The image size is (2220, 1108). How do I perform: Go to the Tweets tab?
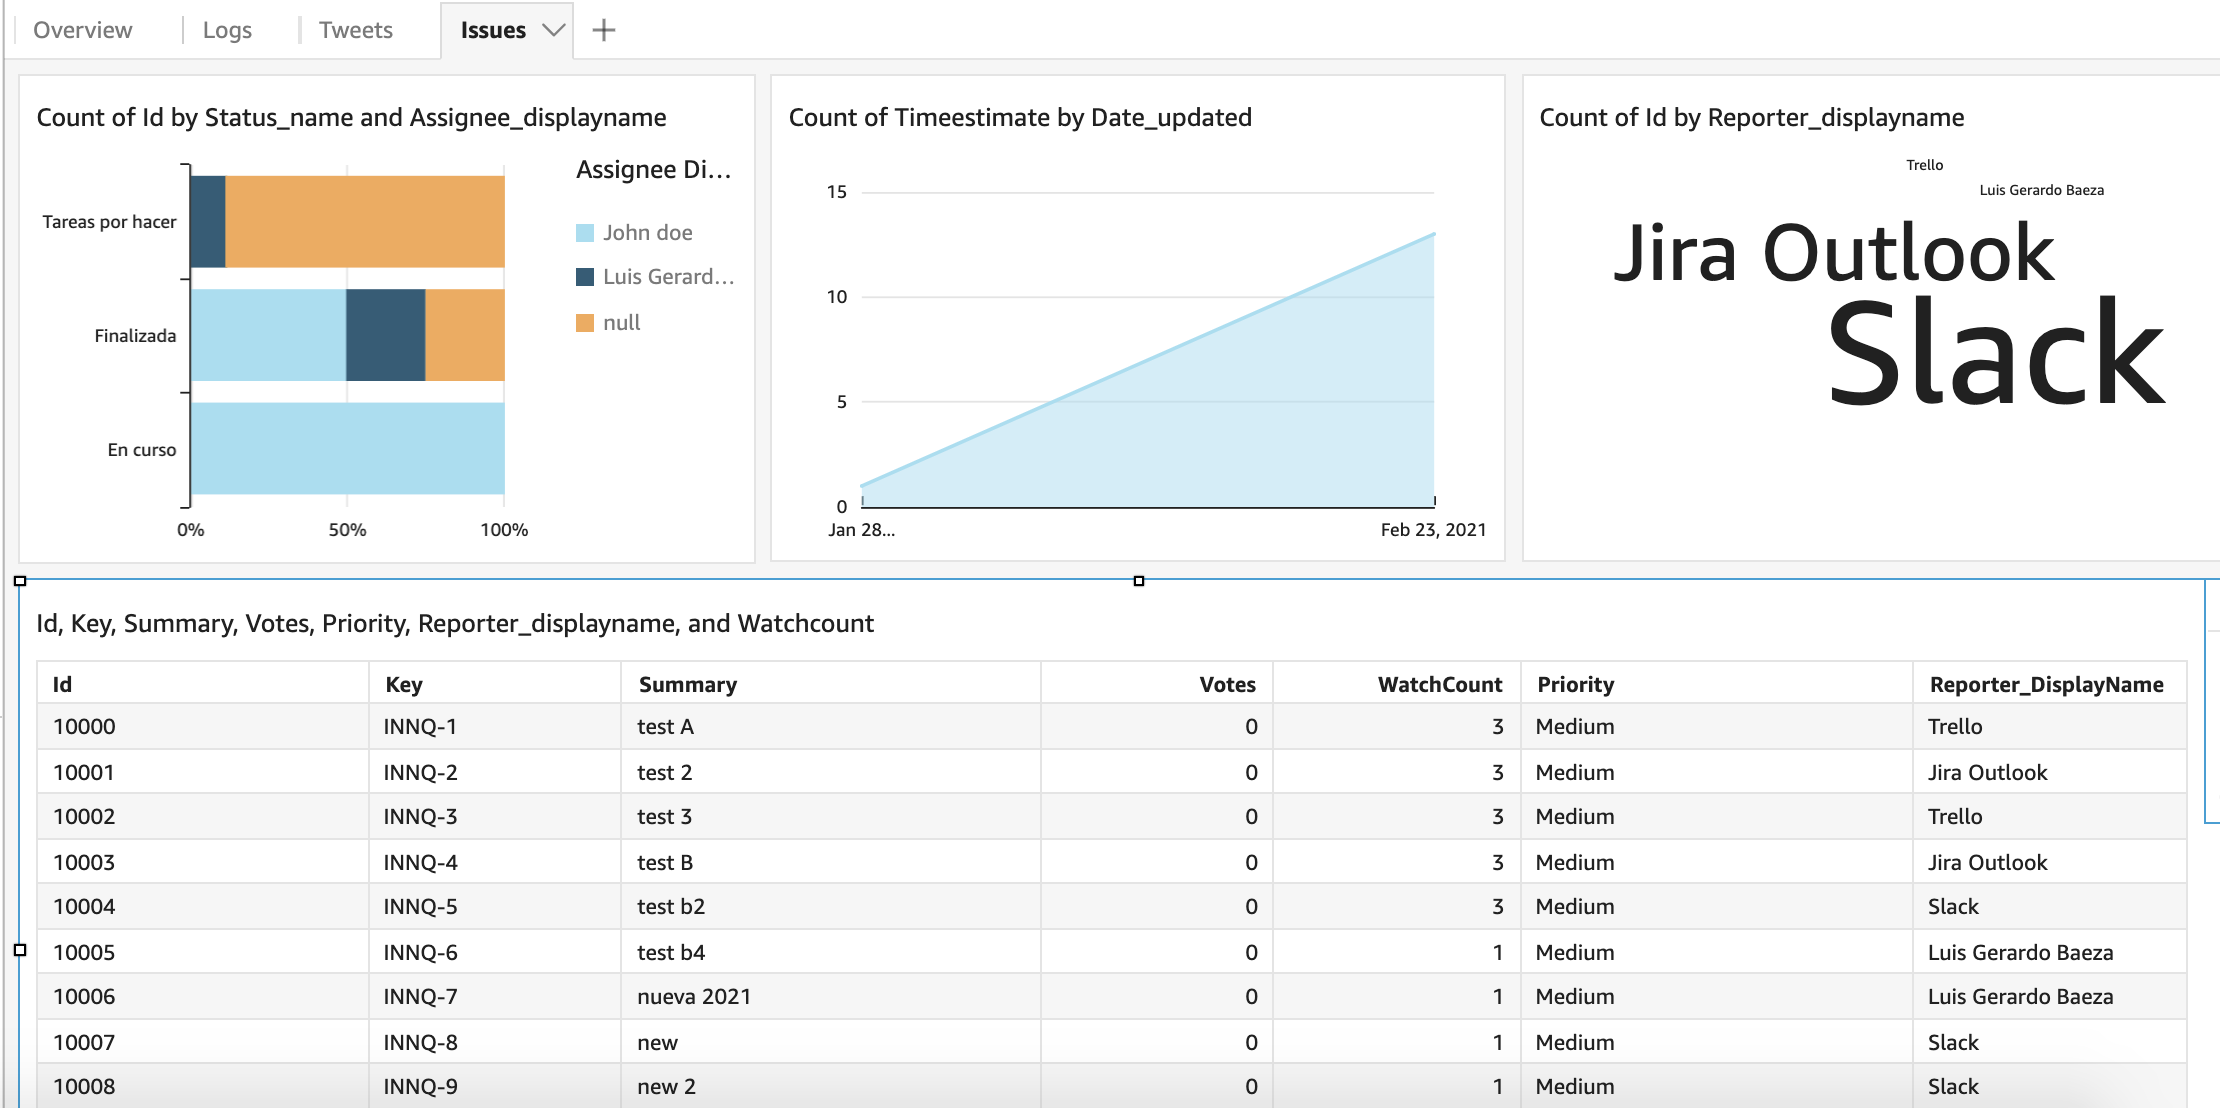[x=355, y=30]
